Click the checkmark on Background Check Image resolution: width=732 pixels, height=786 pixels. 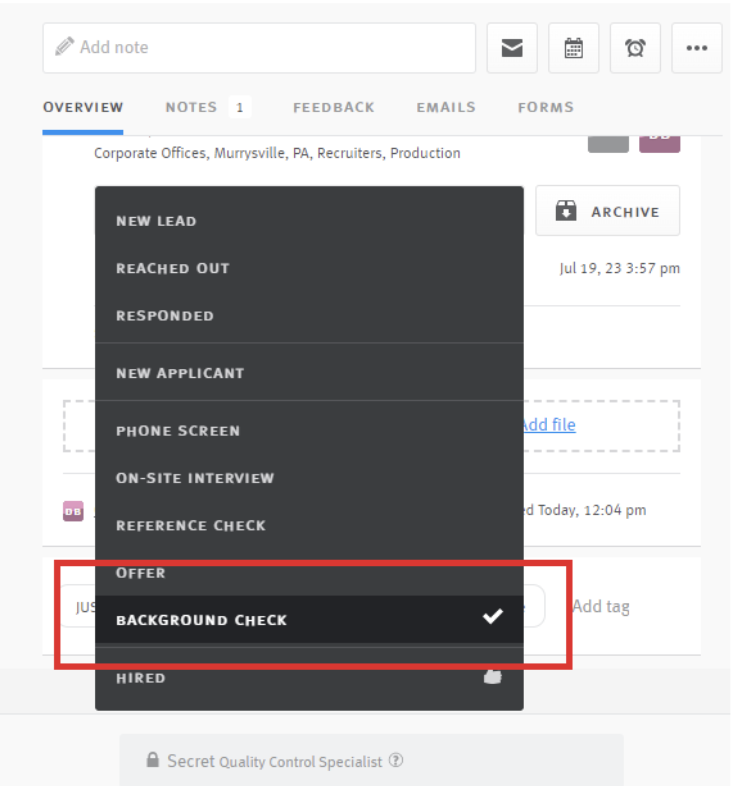(493, 616)
